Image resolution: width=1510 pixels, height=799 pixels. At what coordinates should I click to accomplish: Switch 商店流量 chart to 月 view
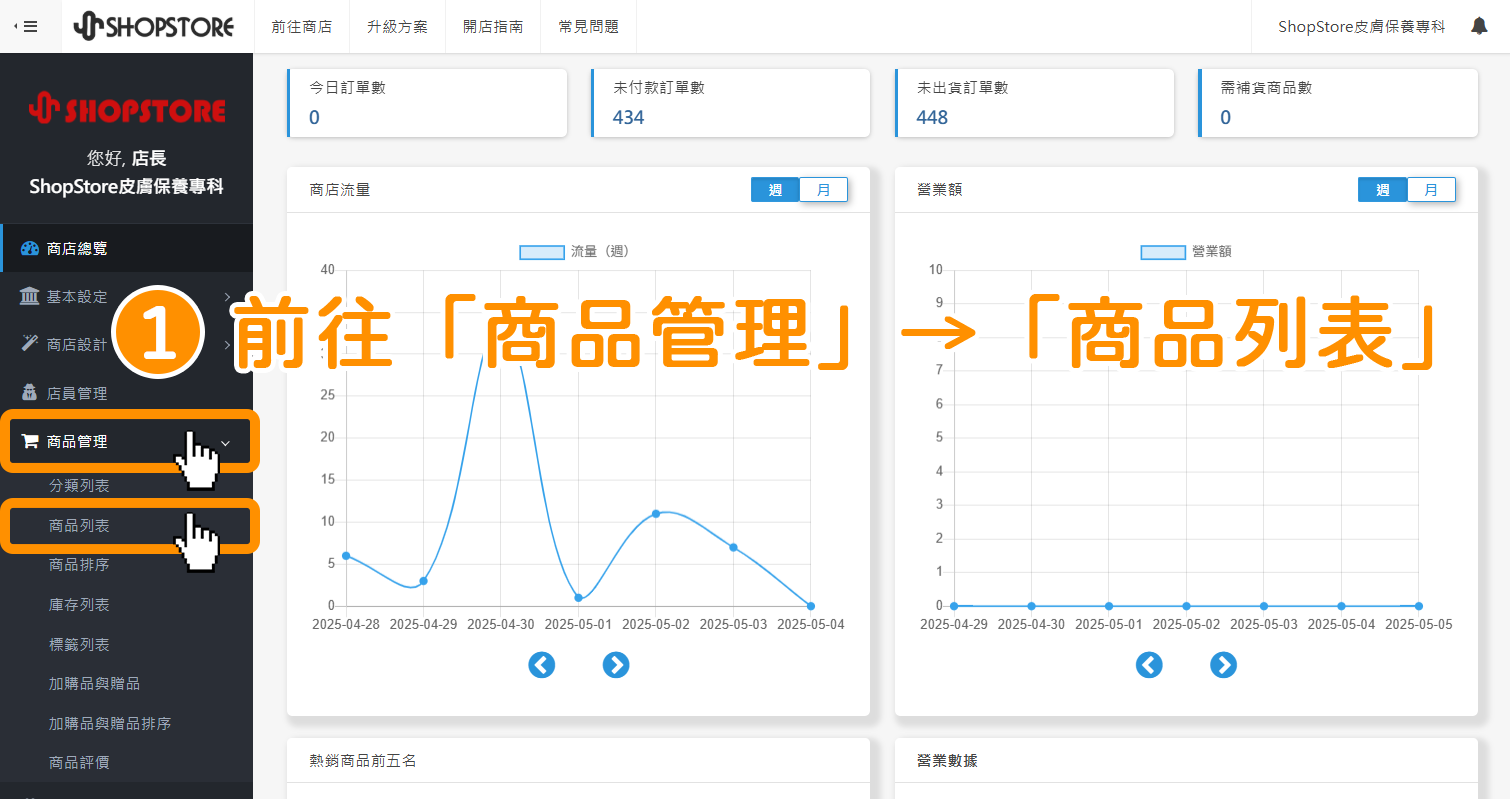(823, 190)
